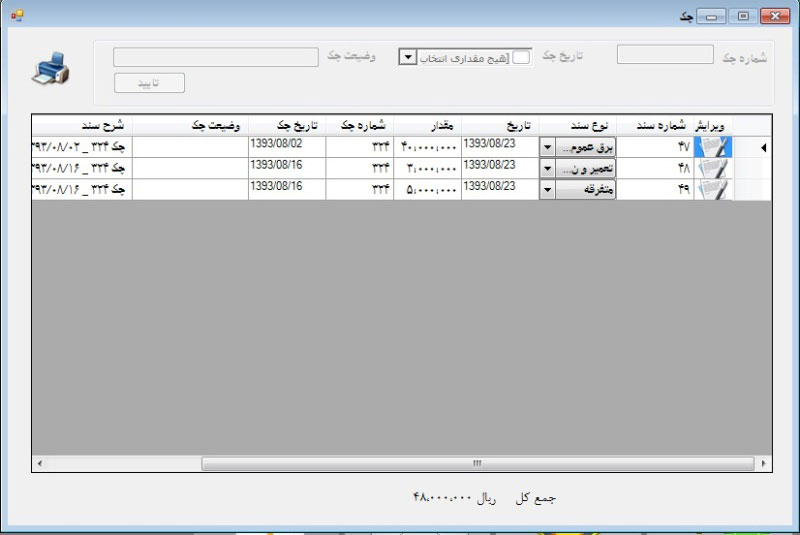Viewport: 800px width, 535px height.
Task: Toggle the checkbox in تاریخ چک date picker
Action: click(x=521, y=57)
